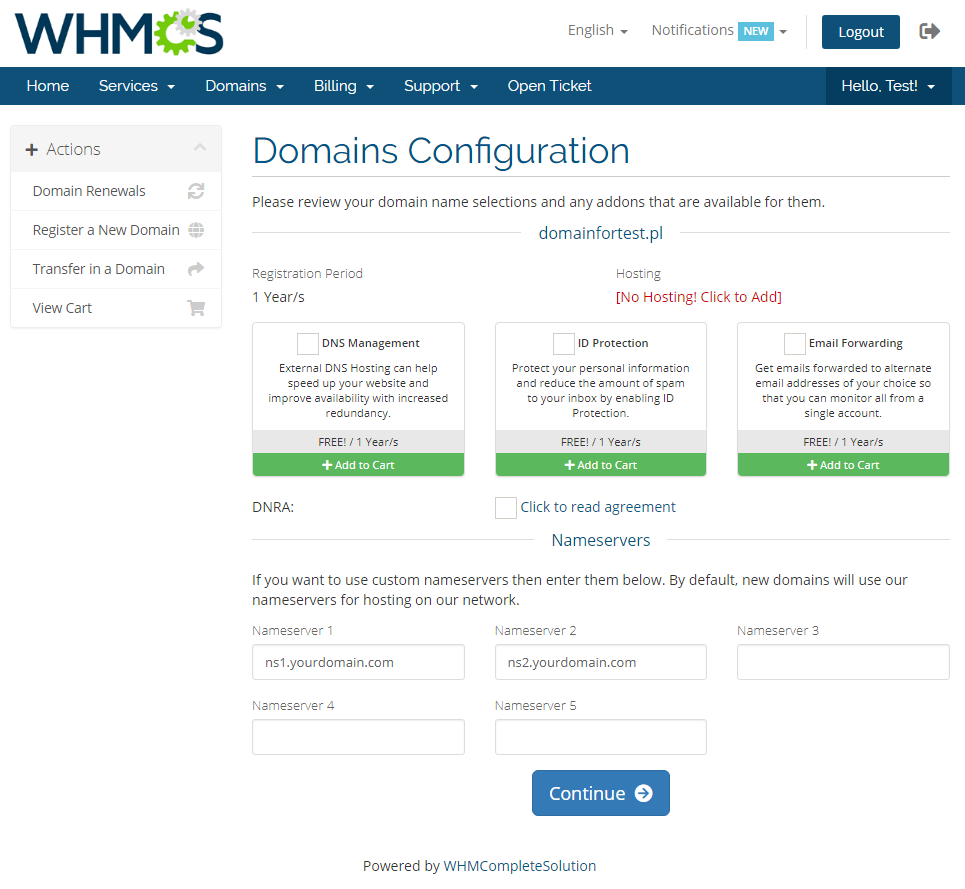Click the arrow circle icon on Continue button
Screen dimensions: 965x889
coord(644,793)
